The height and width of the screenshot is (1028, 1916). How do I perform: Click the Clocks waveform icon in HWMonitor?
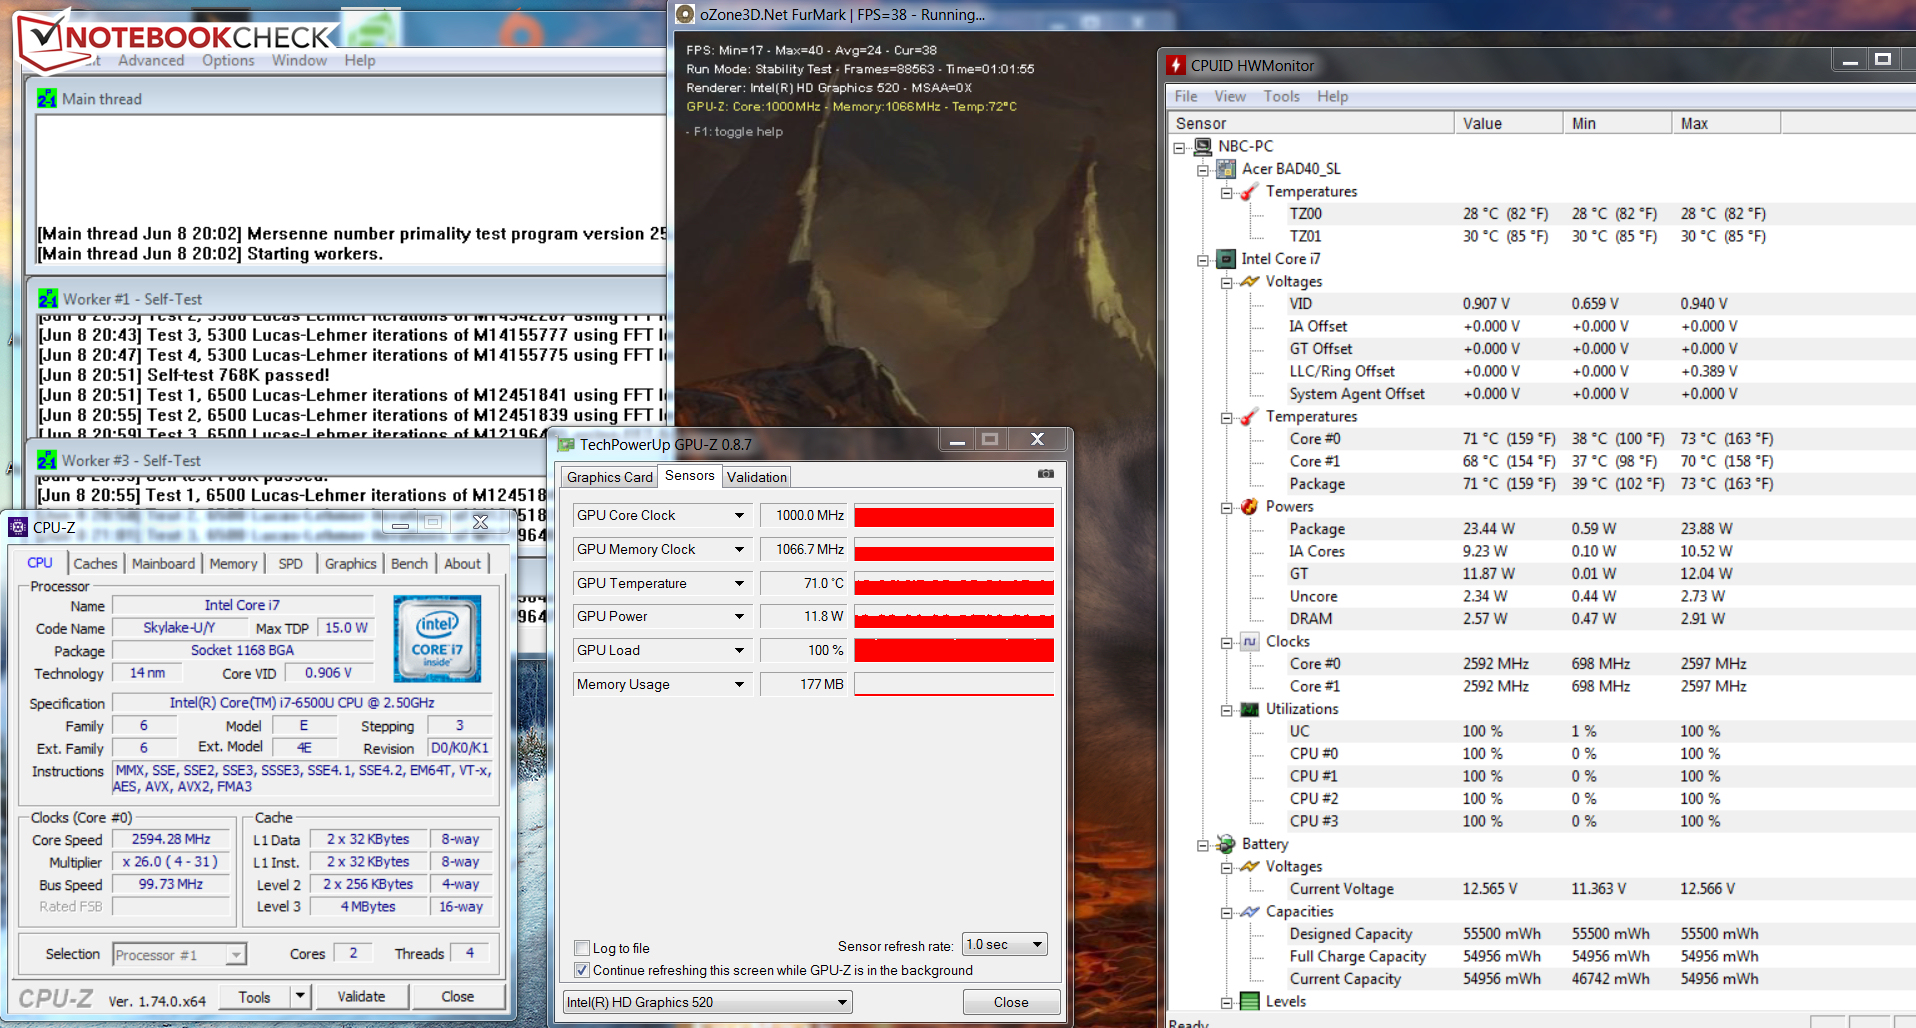coord(1250,642)
